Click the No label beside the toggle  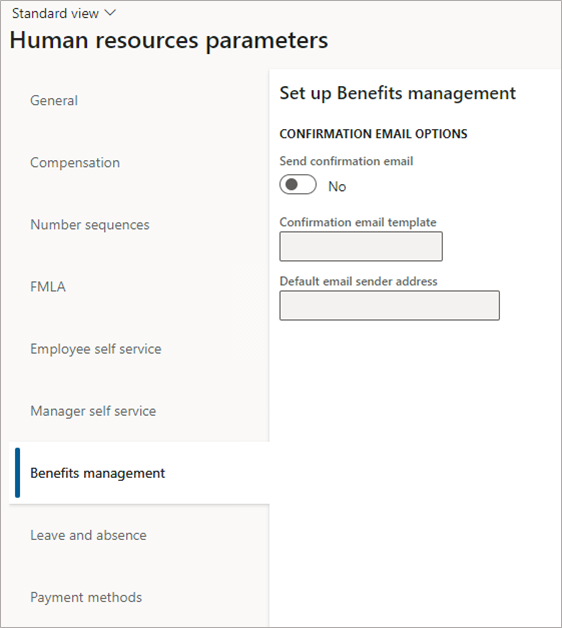click(337, 187)
